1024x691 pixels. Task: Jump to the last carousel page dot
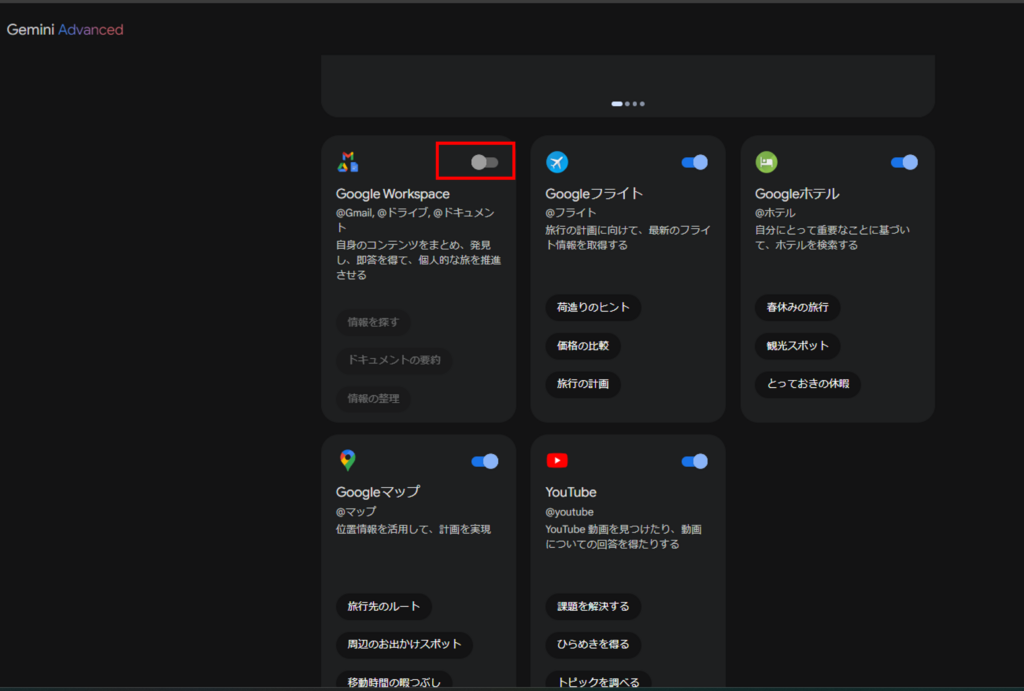[x=642, y=104]
